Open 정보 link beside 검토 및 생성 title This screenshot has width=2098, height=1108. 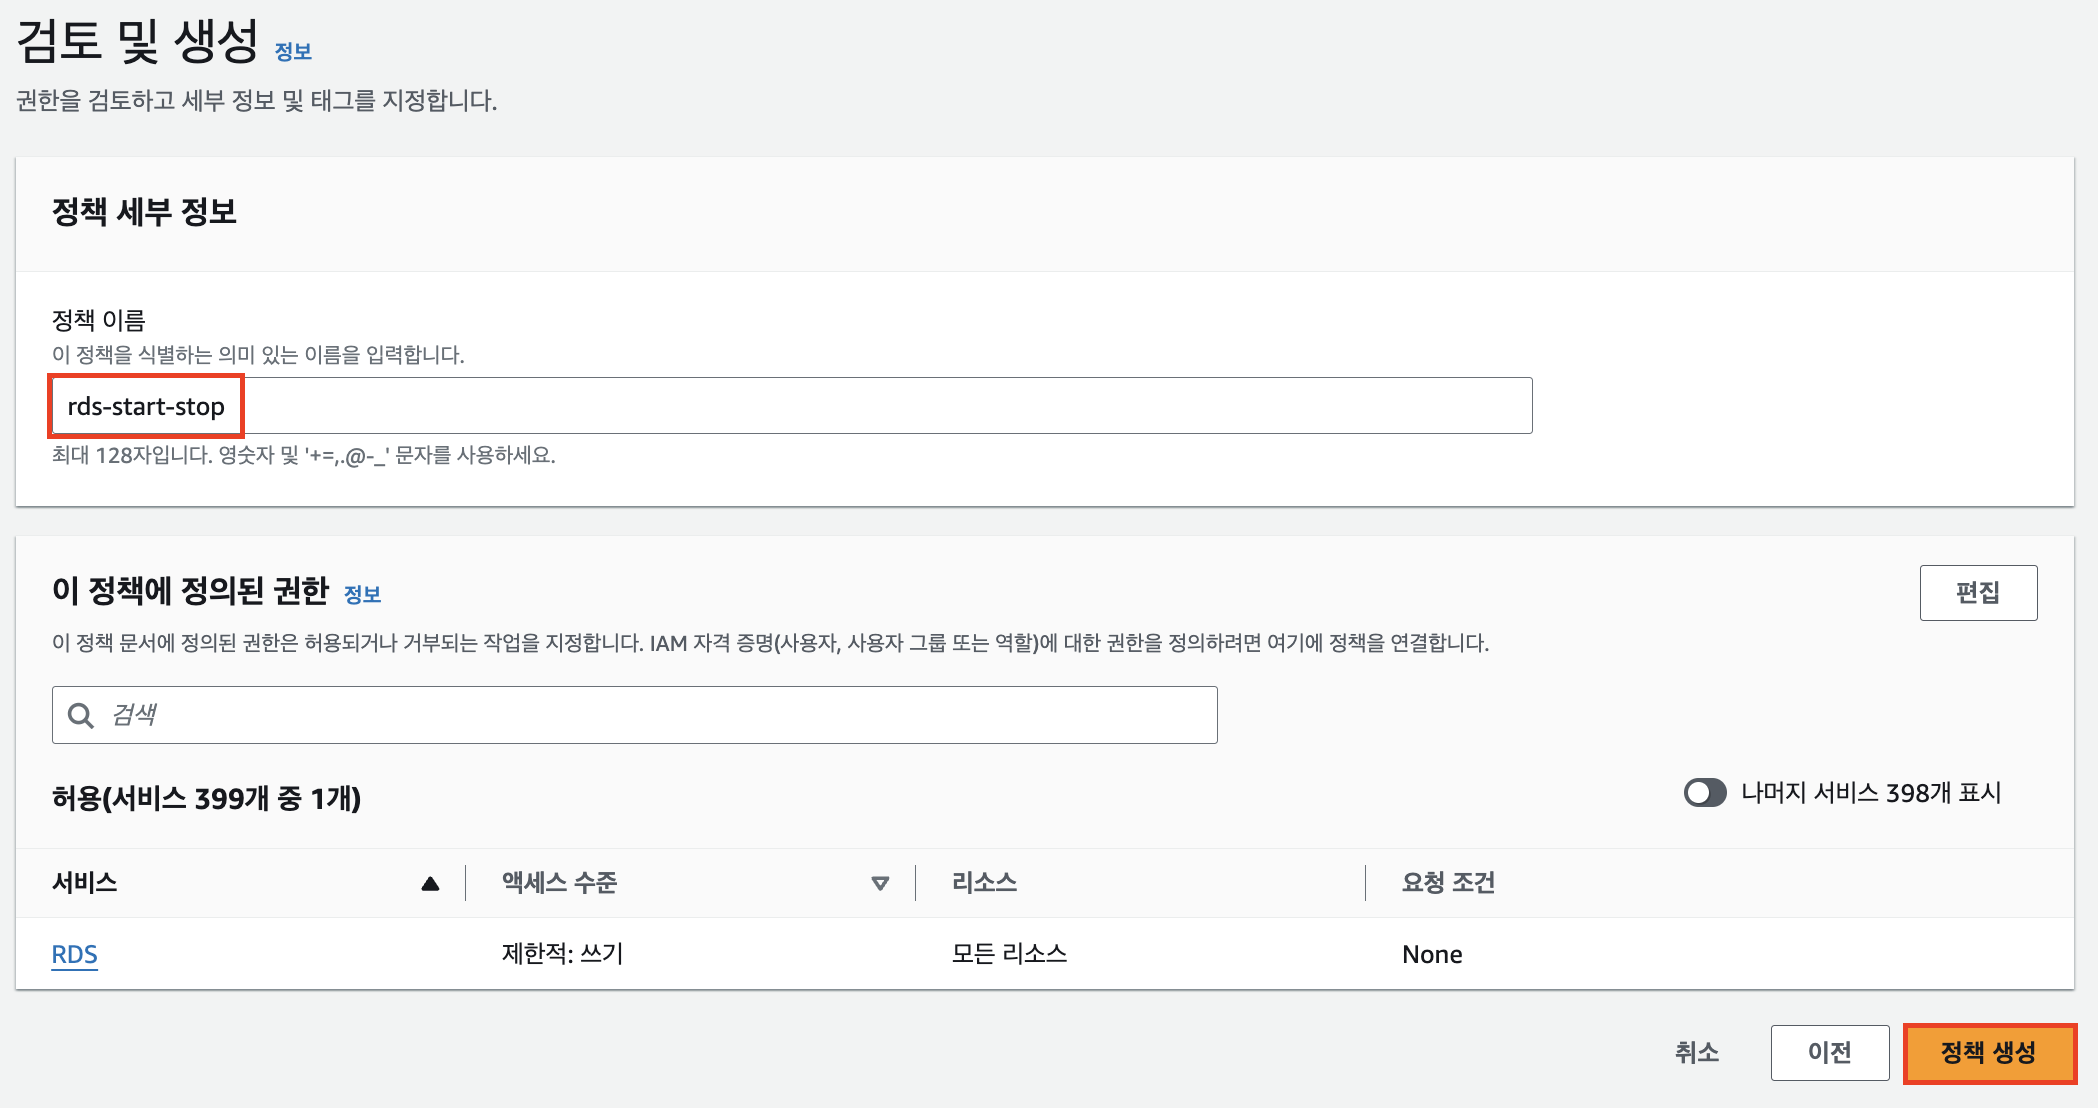pos(293,52)
